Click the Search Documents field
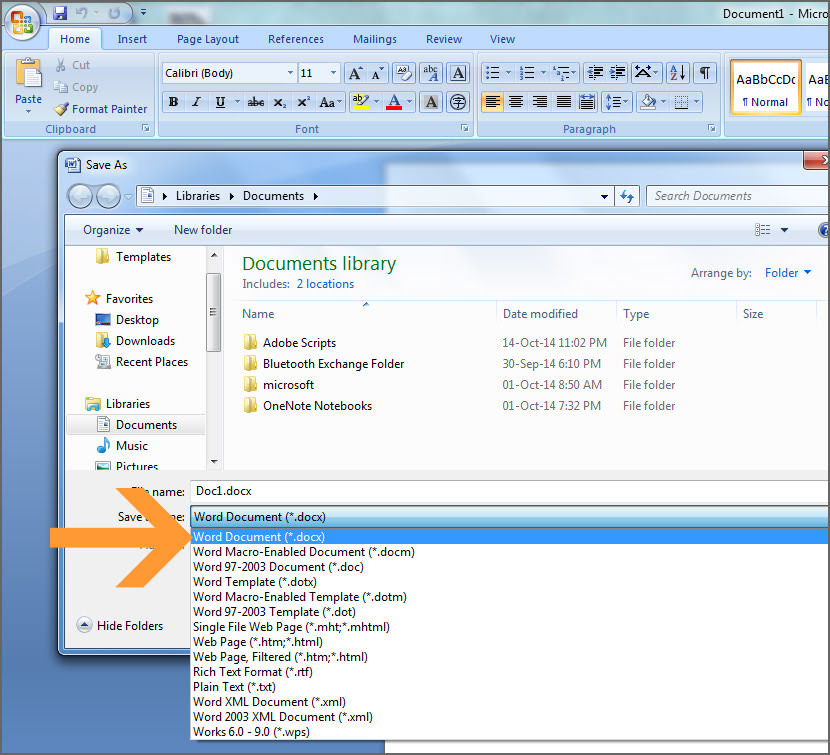Viewport: 830px width, 755px height. click(738, 196)
